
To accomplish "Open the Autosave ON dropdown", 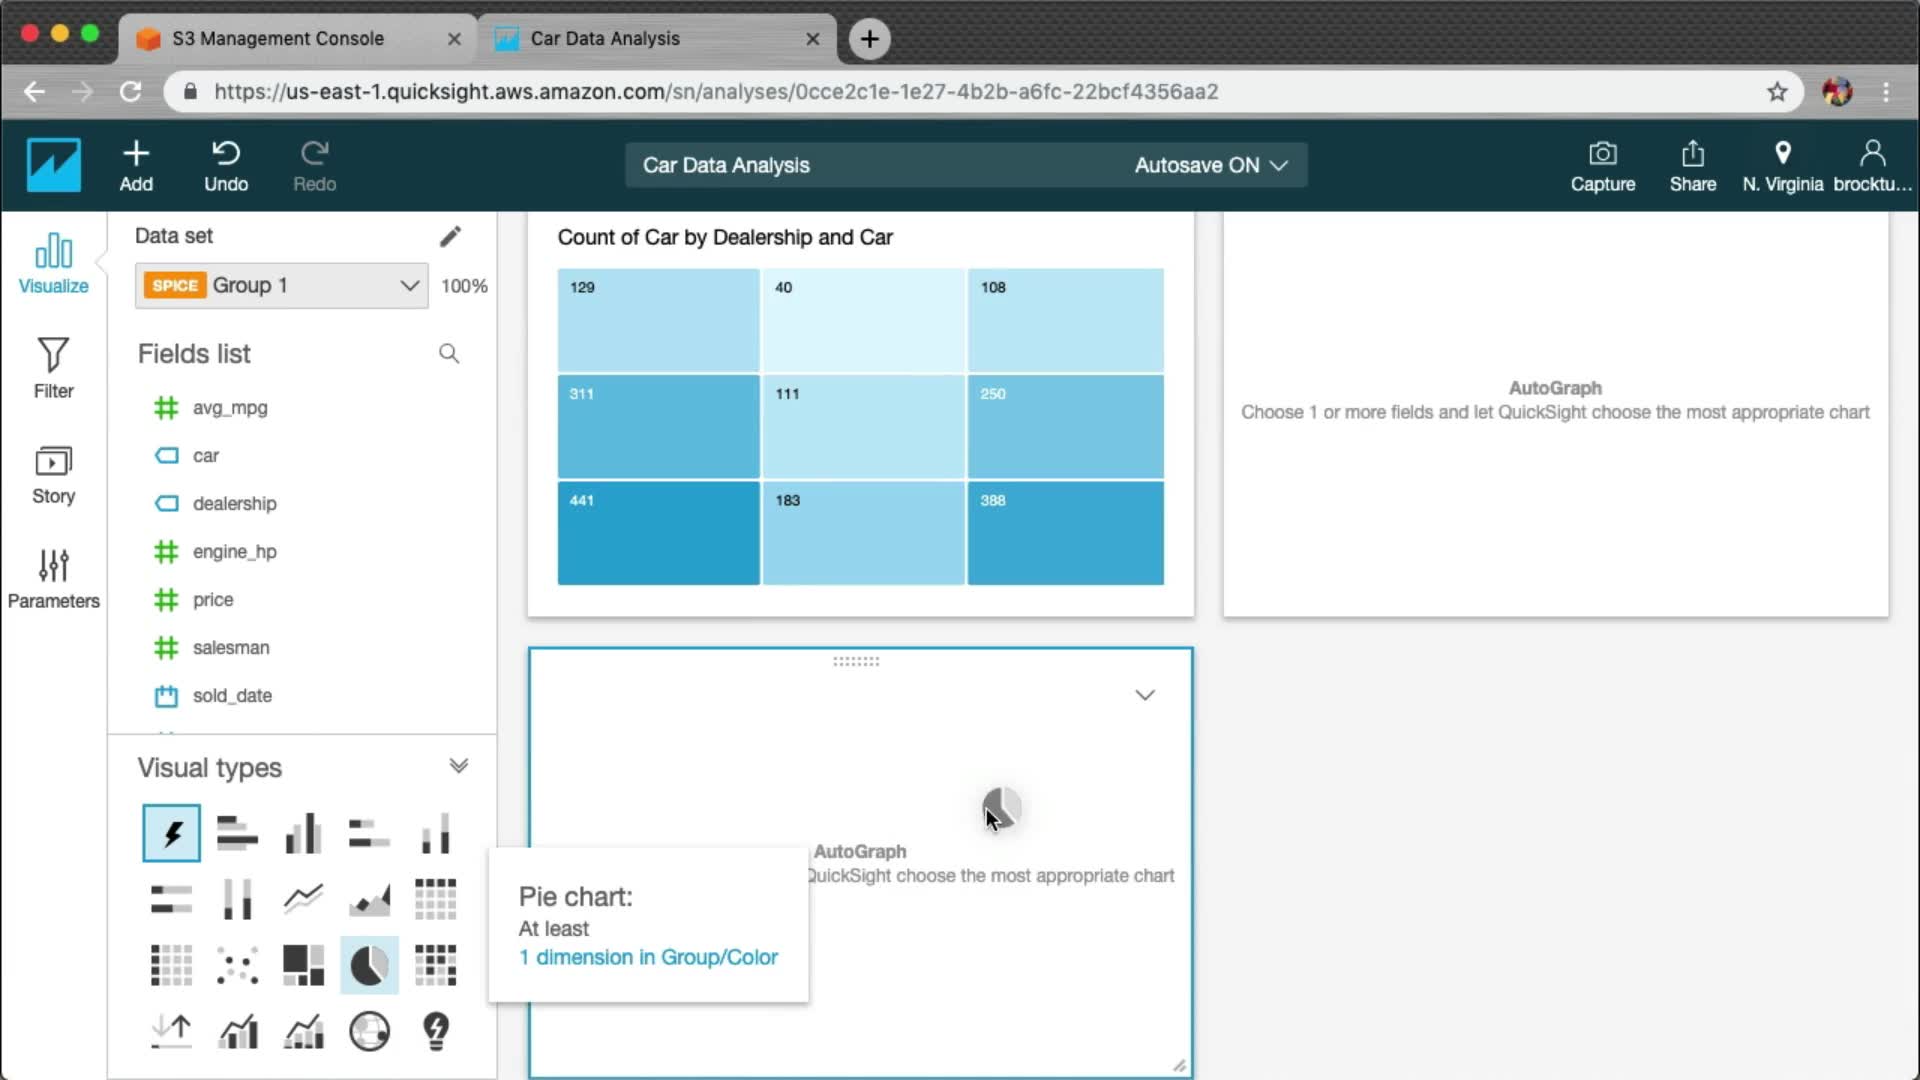I will pyautogui.click(x=1210, y=165).
